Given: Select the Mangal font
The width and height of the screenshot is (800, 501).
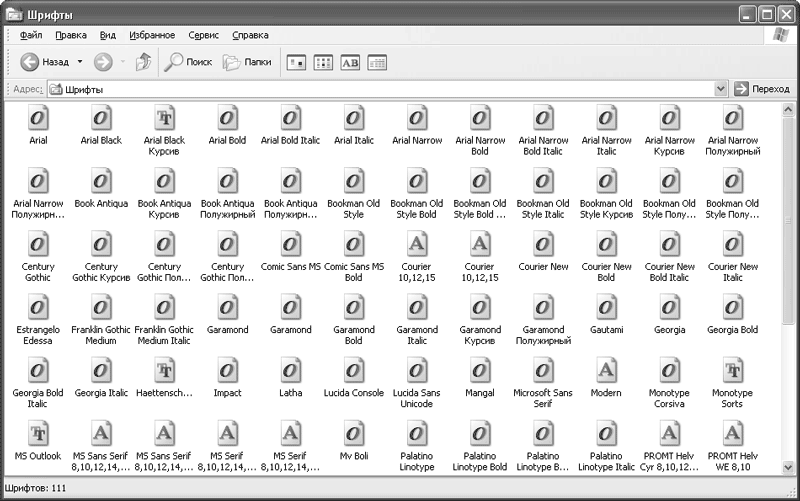Looking at the screenshot, I should point(480,379).
